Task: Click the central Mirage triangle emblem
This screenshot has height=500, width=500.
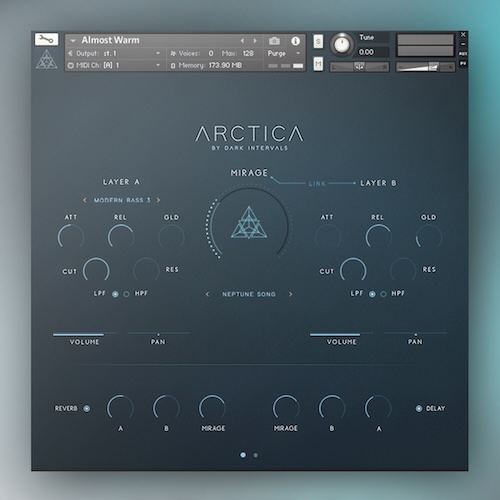Action: pos(249,223)
